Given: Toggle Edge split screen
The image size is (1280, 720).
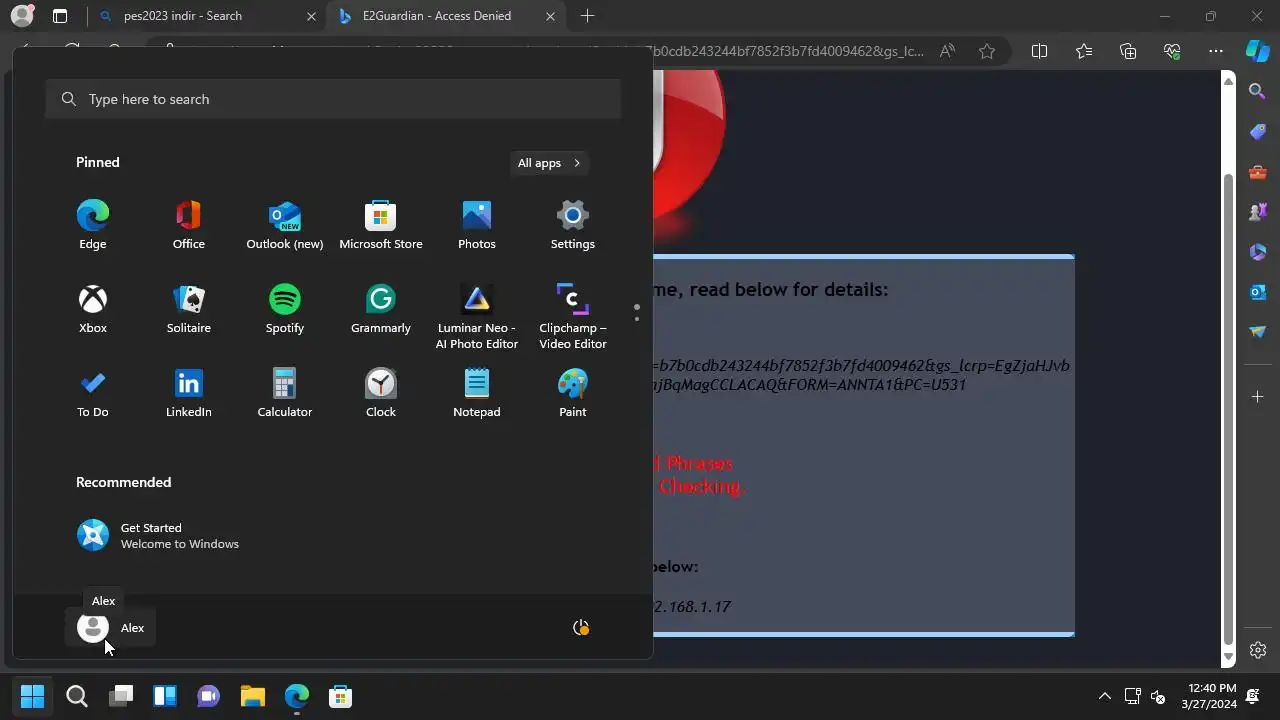Looking at the screenshot, I should 1039,52.
